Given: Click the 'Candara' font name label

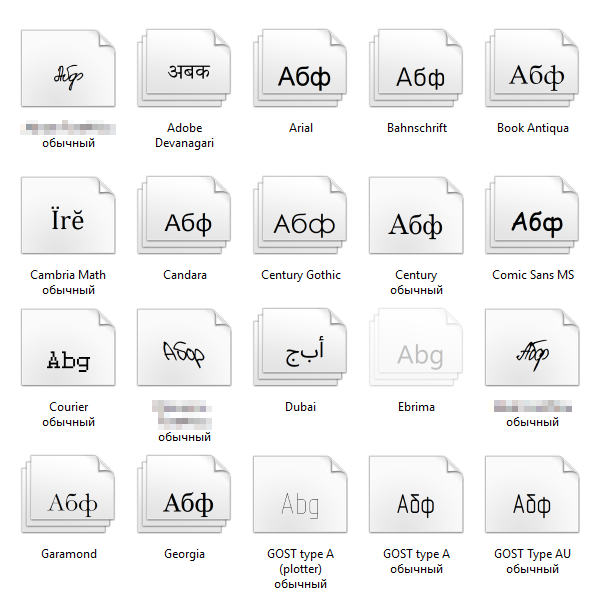Looking at the screenshot, I should click(x=185, y=275).
